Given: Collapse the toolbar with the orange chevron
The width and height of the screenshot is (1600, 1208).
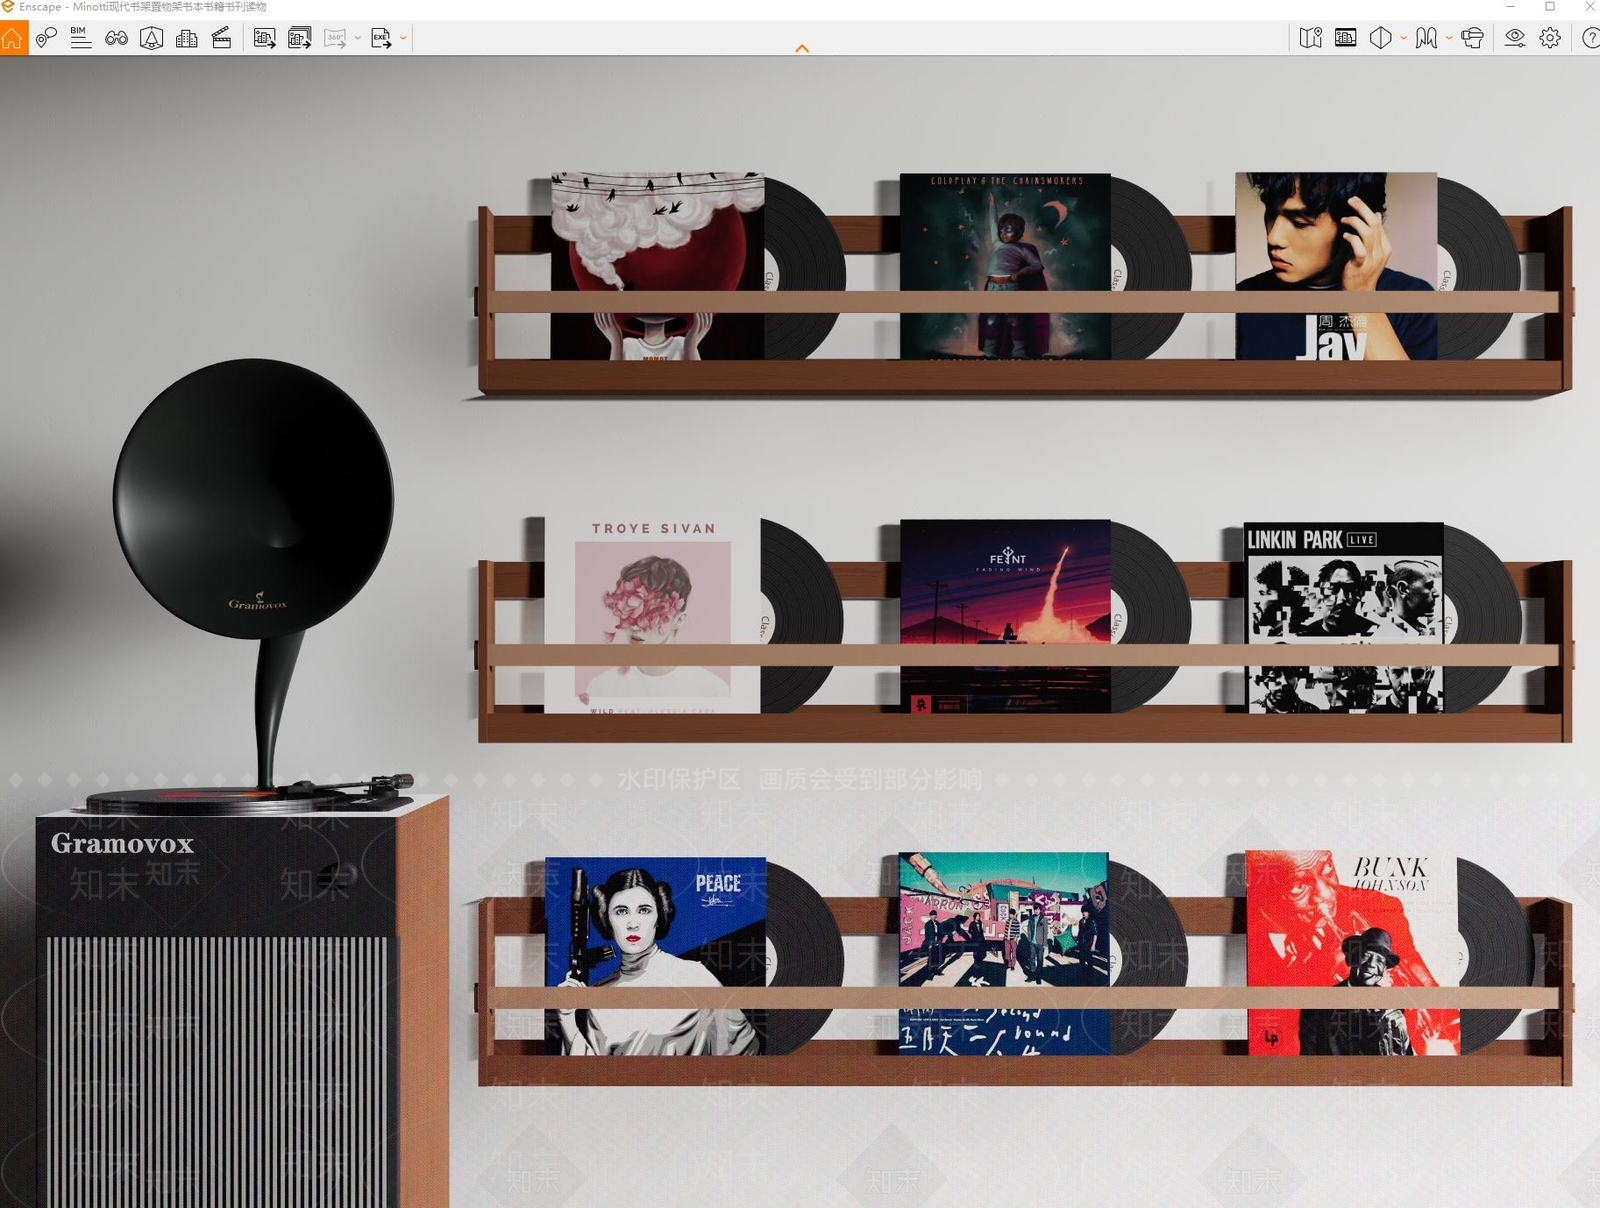Looking at the screenshot, I should pyautogui.click(x=802, y=48).
